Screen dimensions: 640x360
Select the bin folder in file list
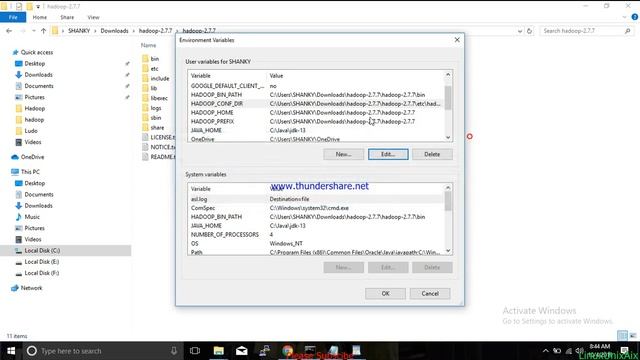click(155, 59)
